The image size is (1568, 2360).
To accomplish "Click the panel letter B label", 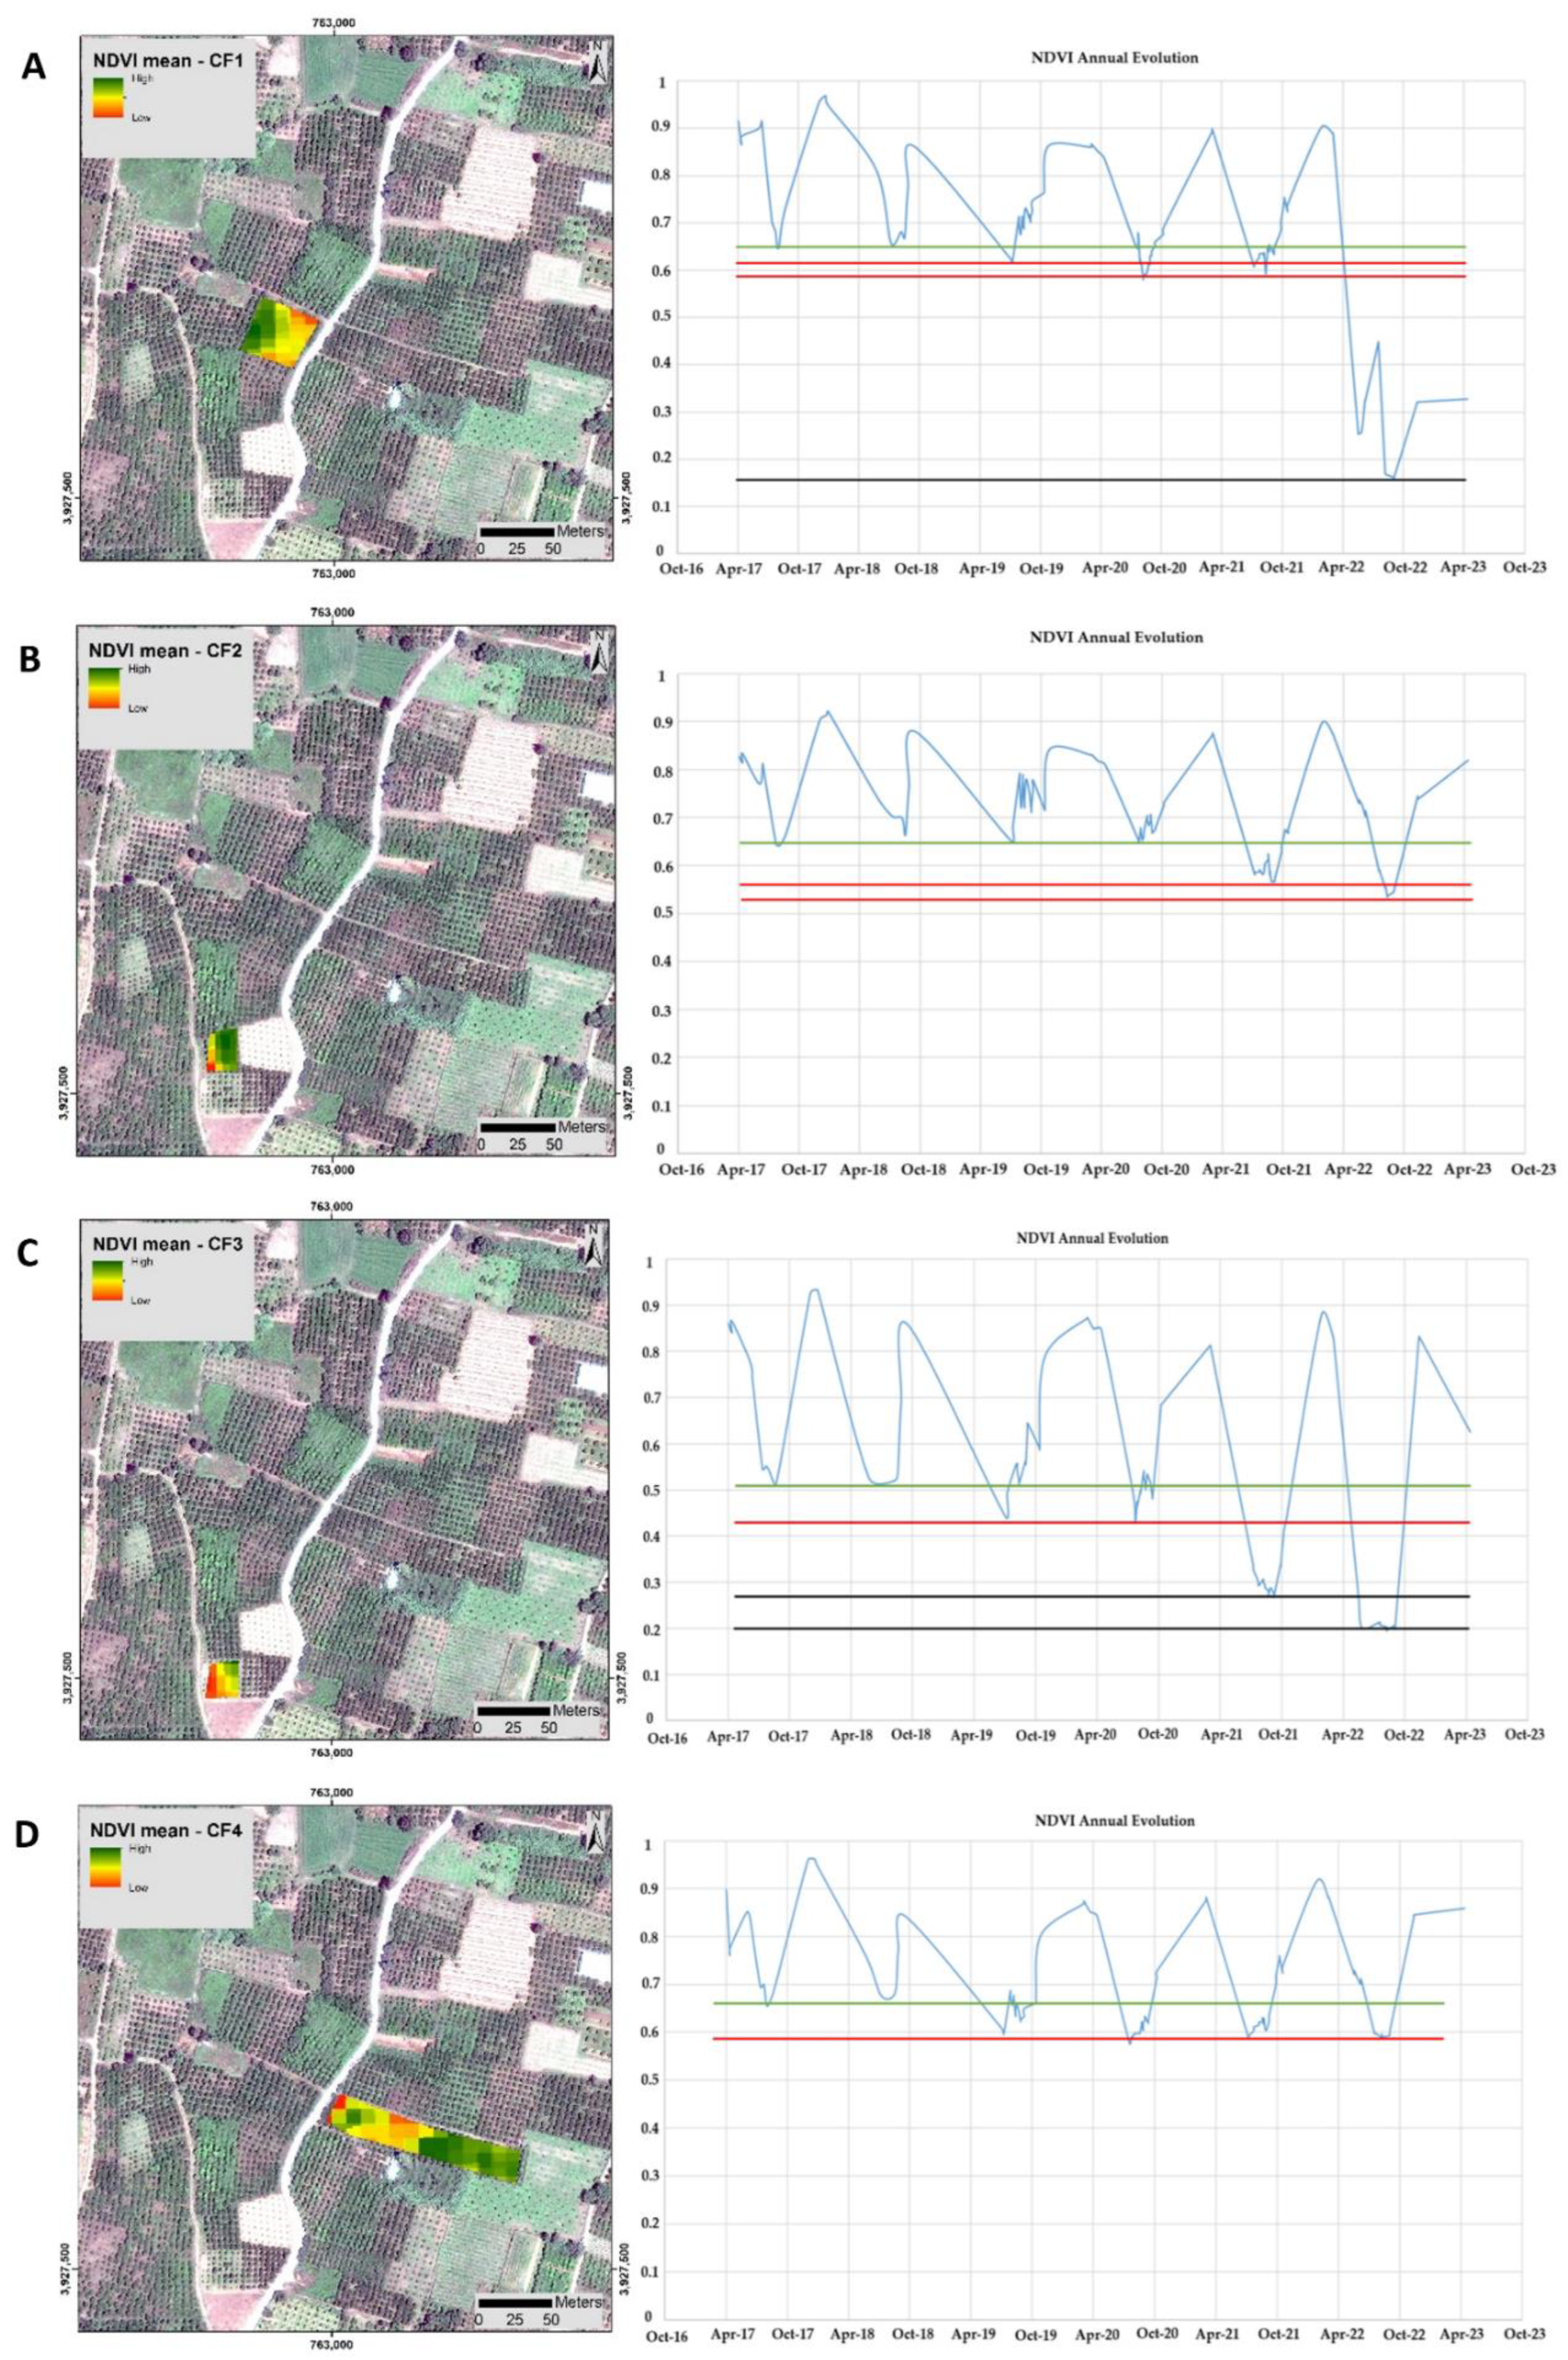I will click(x=30, y=660).
